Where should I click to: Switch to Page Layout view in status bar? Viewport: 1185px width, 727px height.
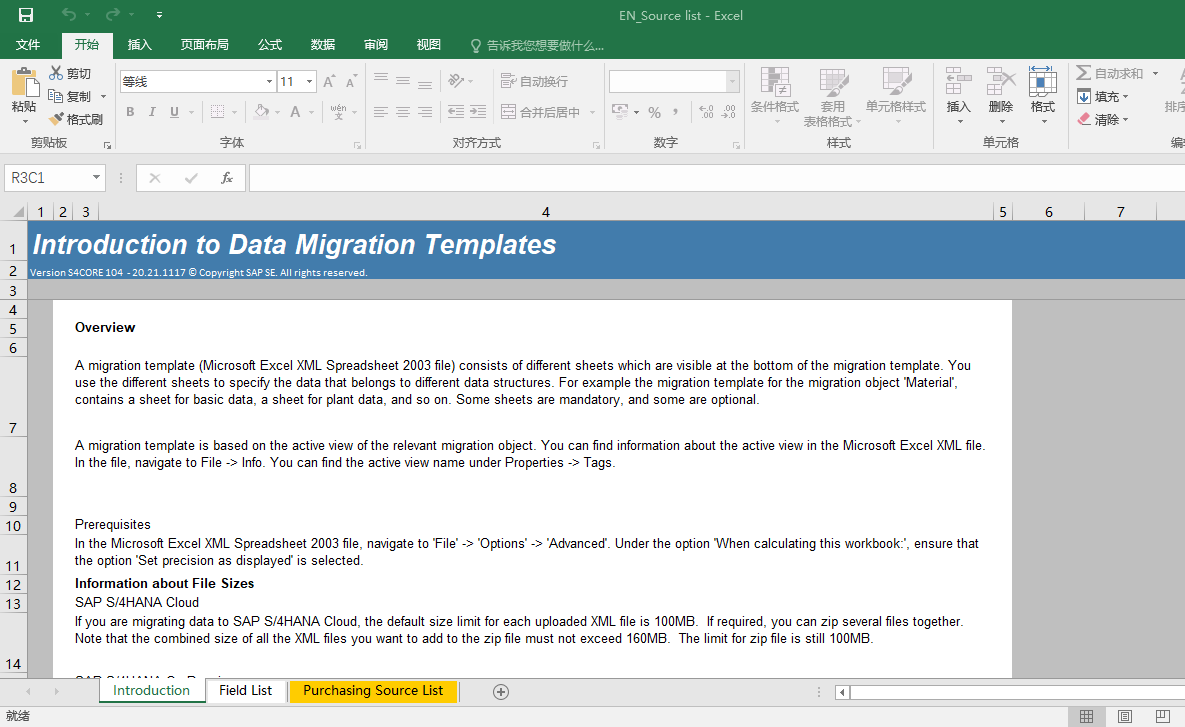point(1125,716)
